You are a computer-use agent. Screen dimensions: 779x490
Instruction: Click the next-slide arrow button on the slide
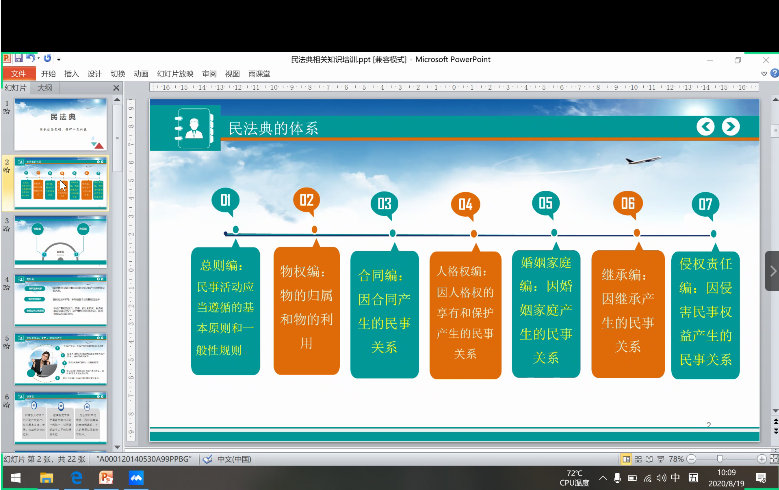click(730, 127)
